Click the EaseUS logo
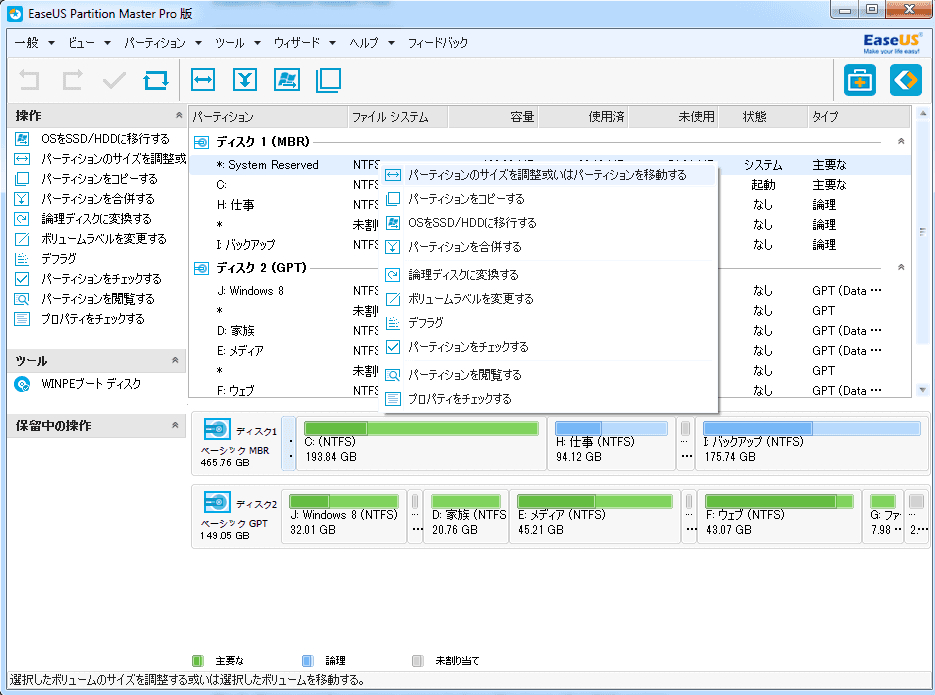This screenshot has width=935, height=695. point(891,43)
